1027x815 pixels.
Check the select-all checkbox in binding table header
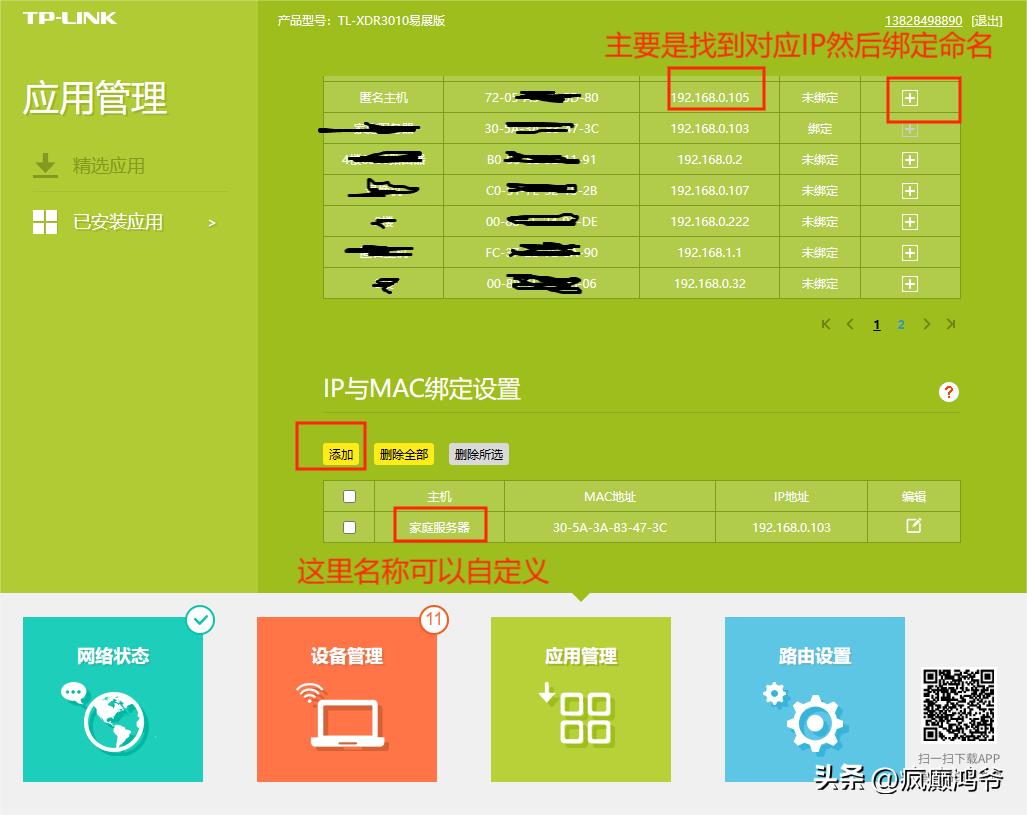tap(348, 495)
